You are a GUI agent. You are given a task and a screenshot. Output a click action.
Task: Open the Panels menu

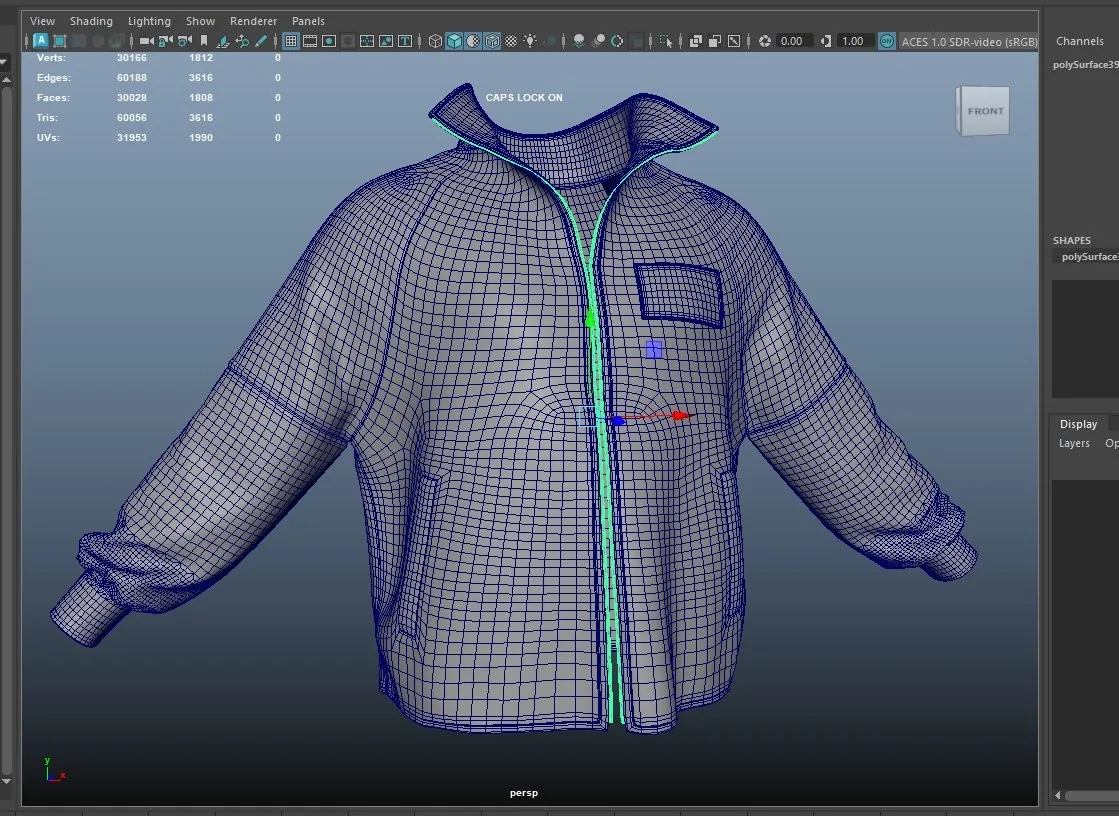[308, 21]
